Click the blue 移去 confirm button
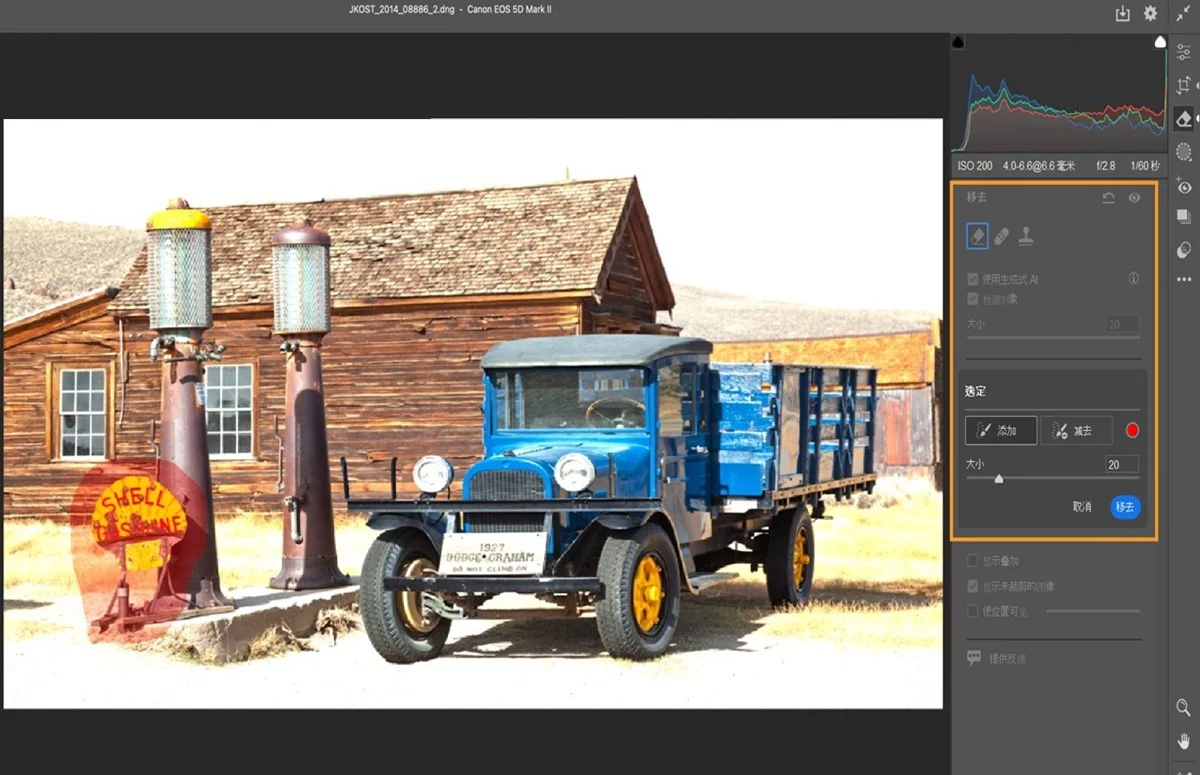This screenshot has width=1200, height=775. pos(1124,507)
